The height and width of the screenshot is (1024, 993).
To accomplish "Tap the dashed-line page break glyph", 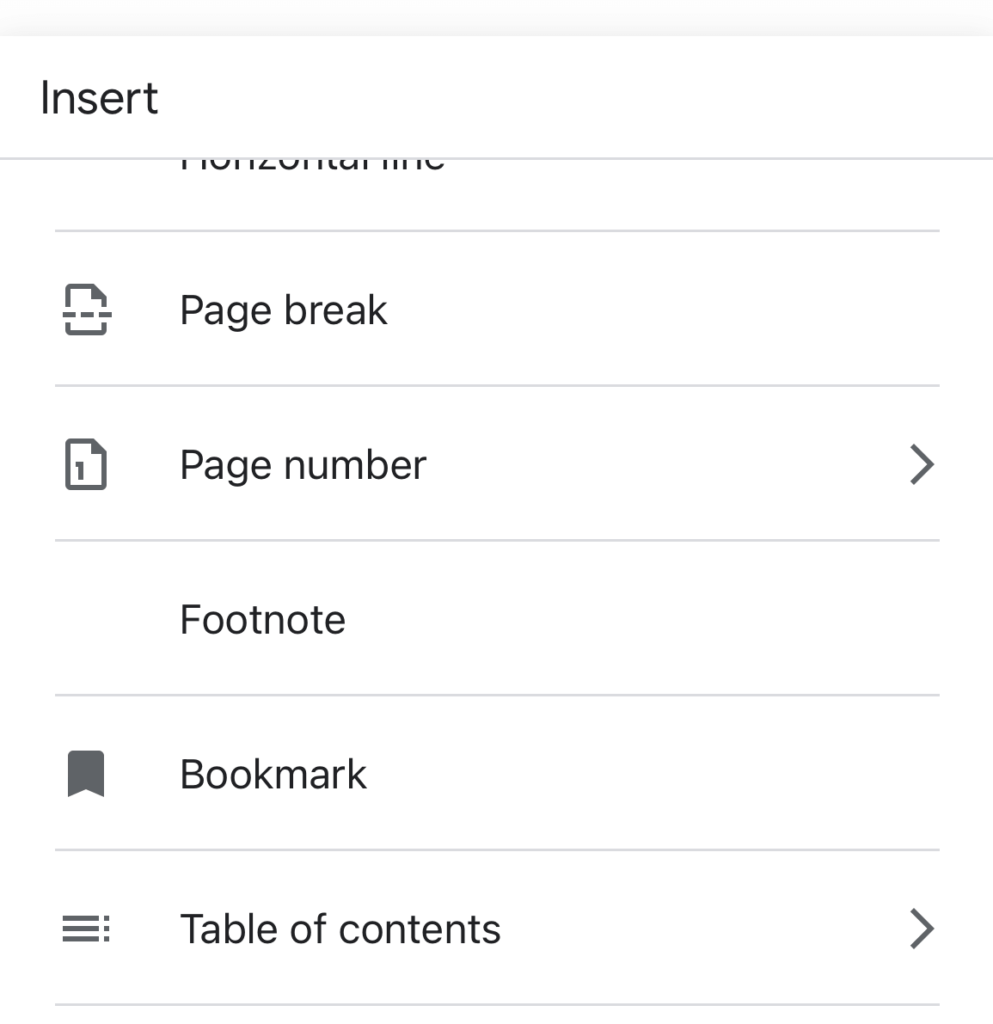I will tap(84, 309).
